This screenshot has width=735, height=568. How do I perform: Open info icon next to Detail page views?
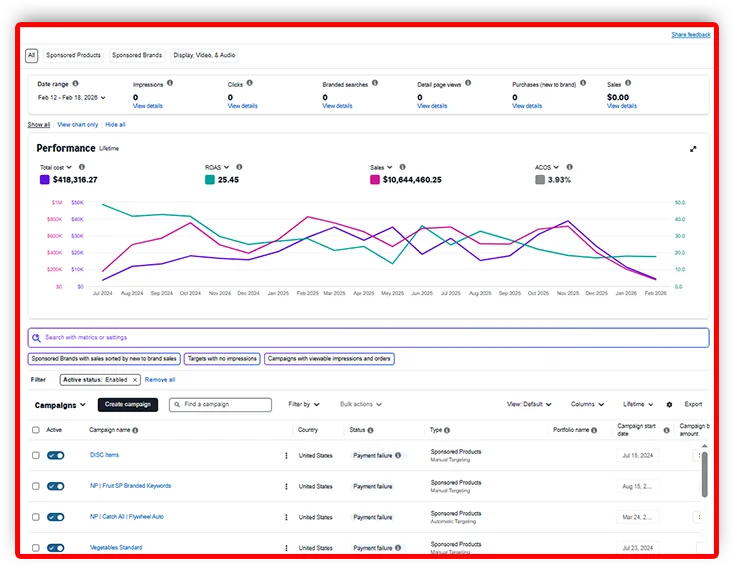tap(468, 83)
